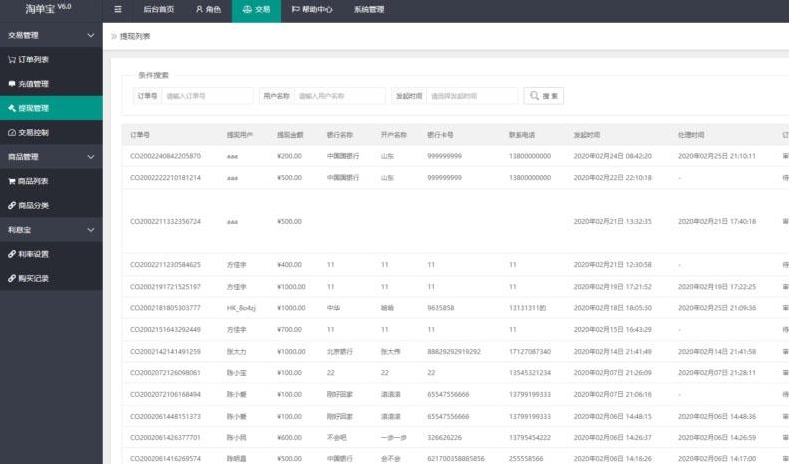This screenshot has width=789, height=464.
Task: Collapse the 商品管理 sidebar group
Action: (91, 157)
